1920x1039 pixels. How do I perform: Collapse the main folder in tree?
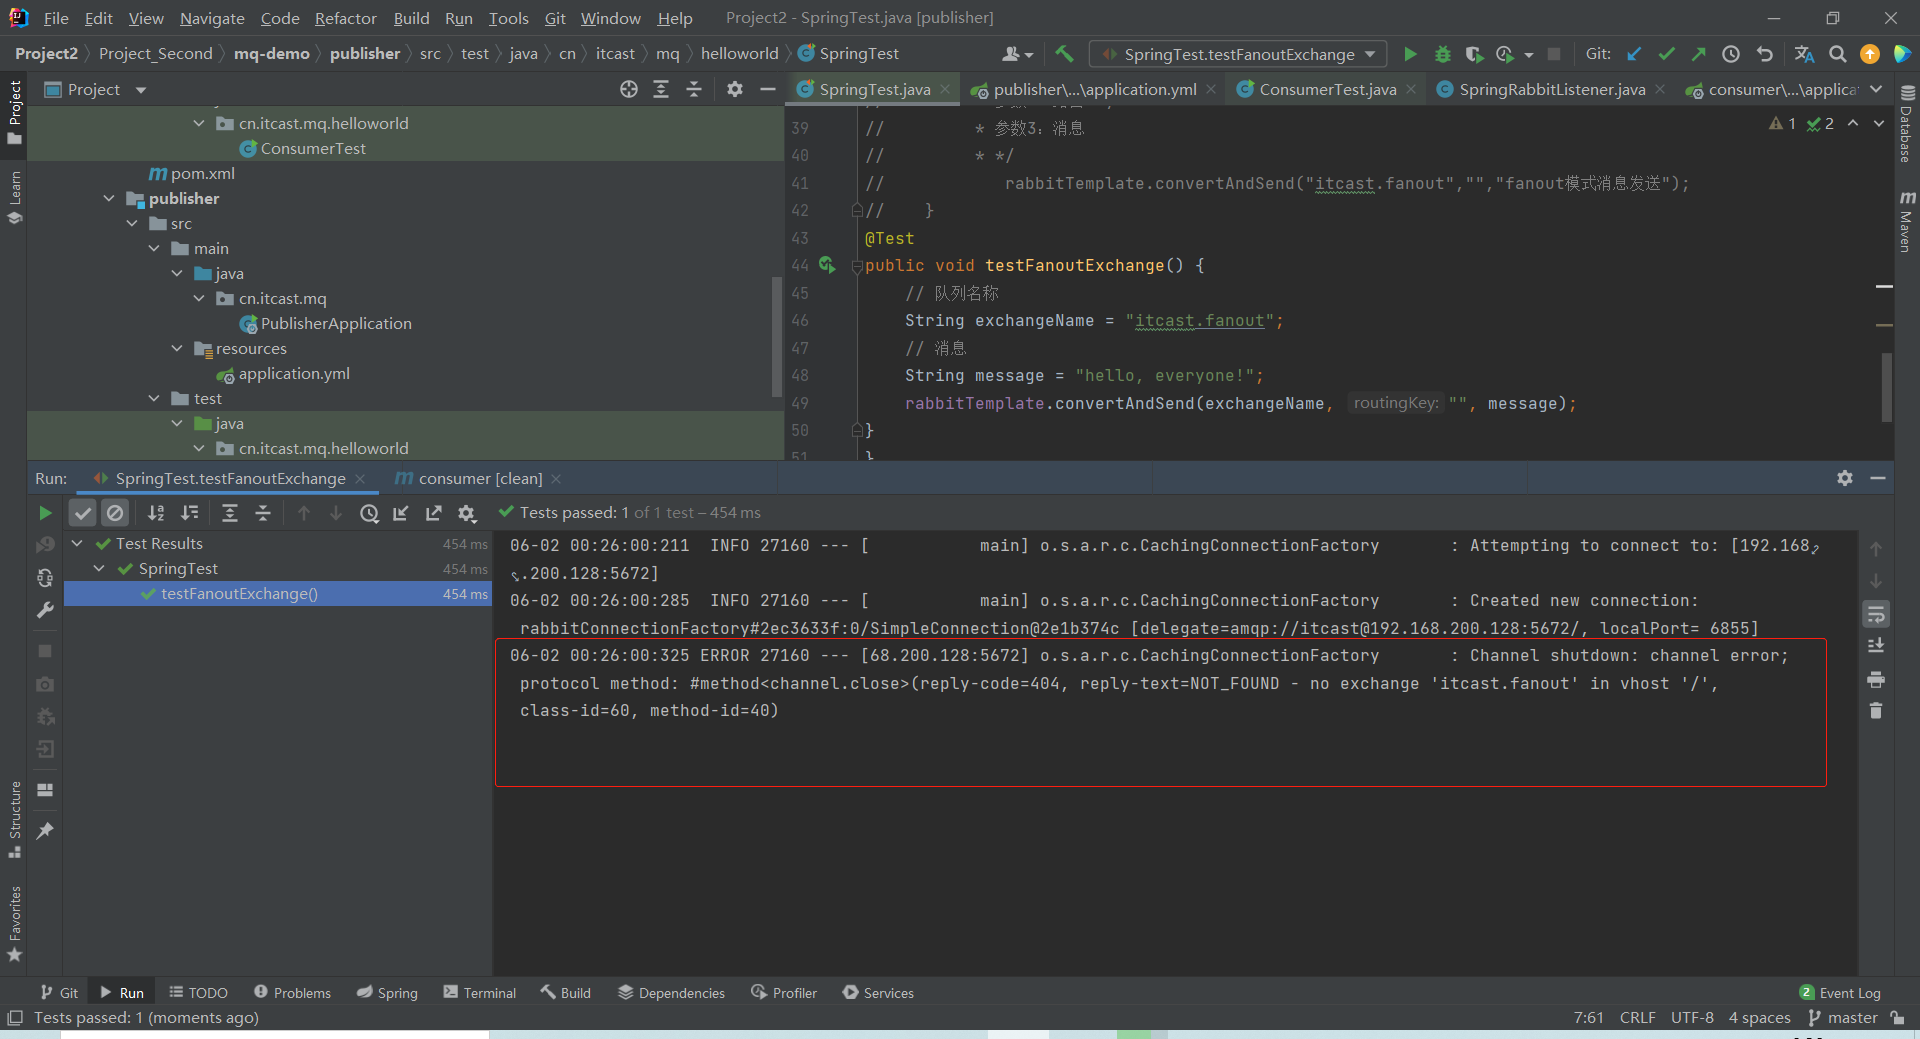click(154, 248)
